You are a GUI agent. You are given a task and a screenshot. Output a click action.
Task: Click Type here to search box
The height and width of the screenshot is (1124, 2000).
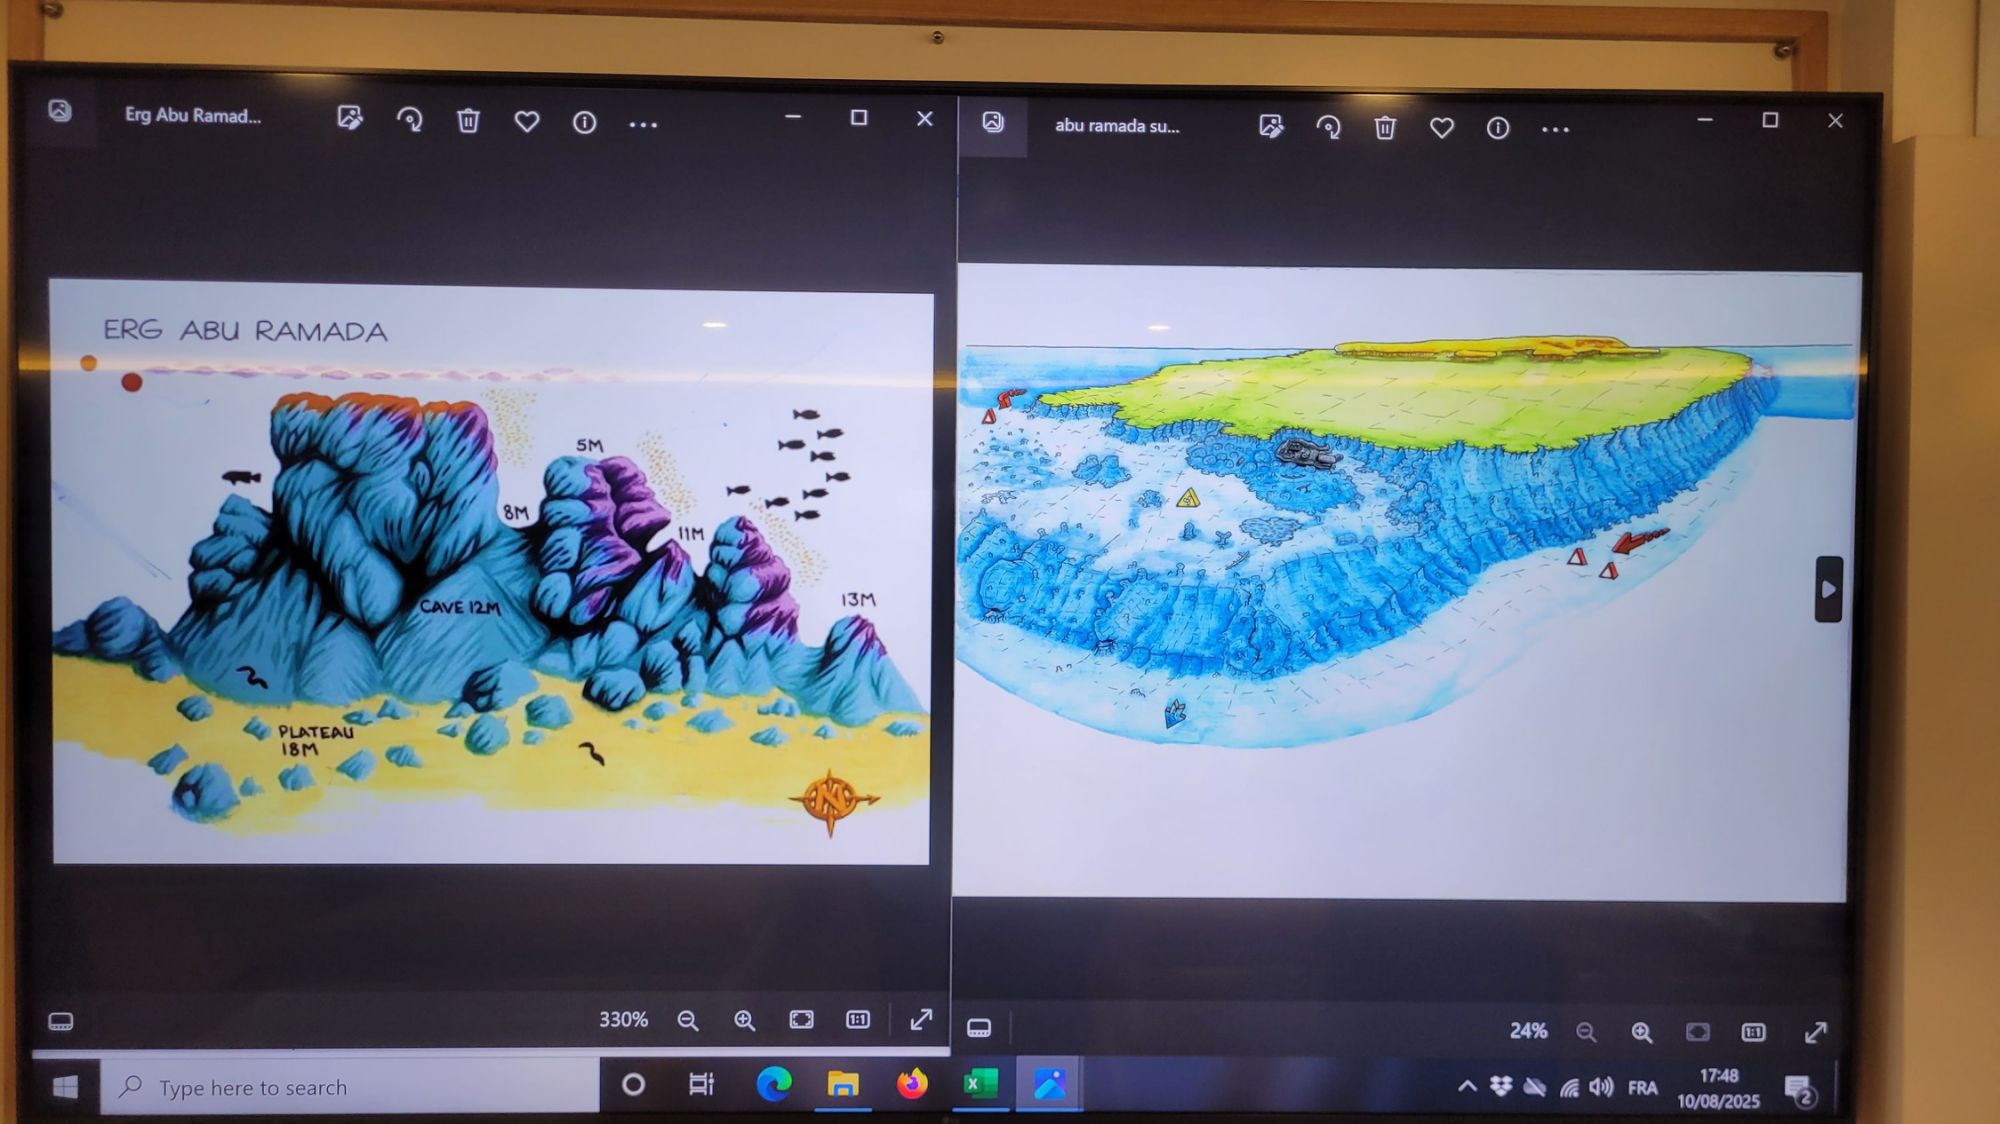point(350,1087)
